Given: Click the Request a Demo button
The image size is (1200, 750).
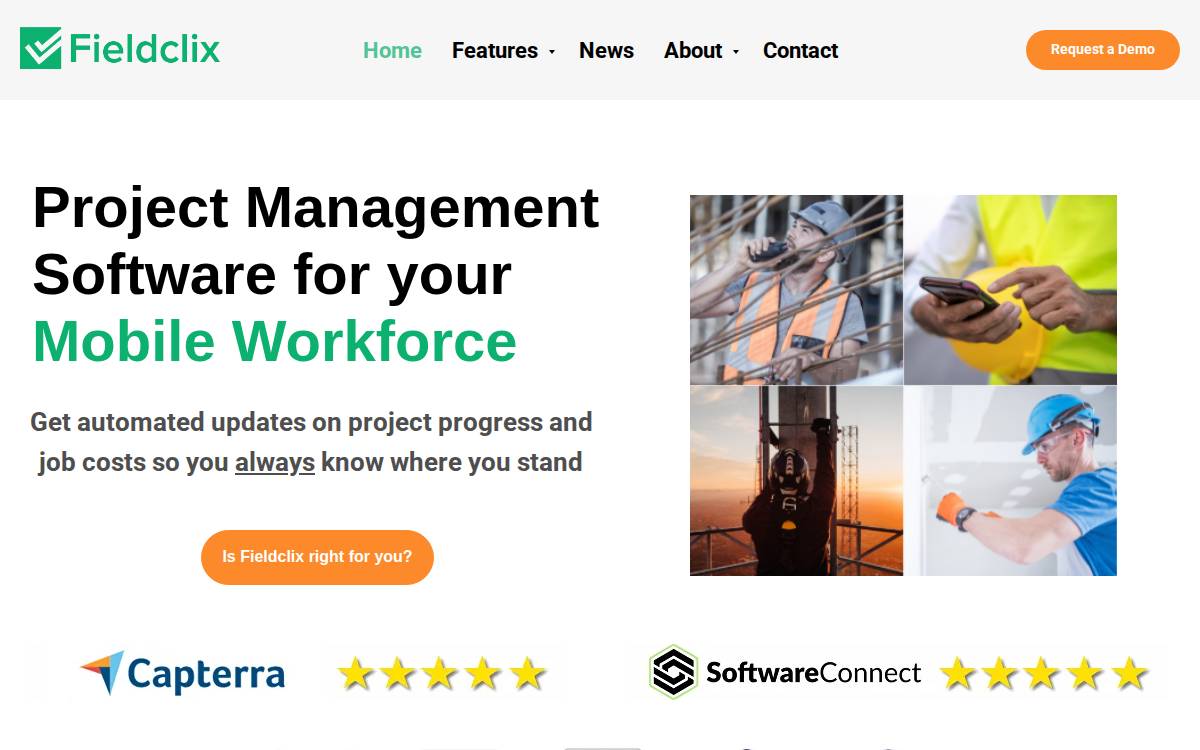Looking at the screenshot, I should click(x=1102, y=49).
